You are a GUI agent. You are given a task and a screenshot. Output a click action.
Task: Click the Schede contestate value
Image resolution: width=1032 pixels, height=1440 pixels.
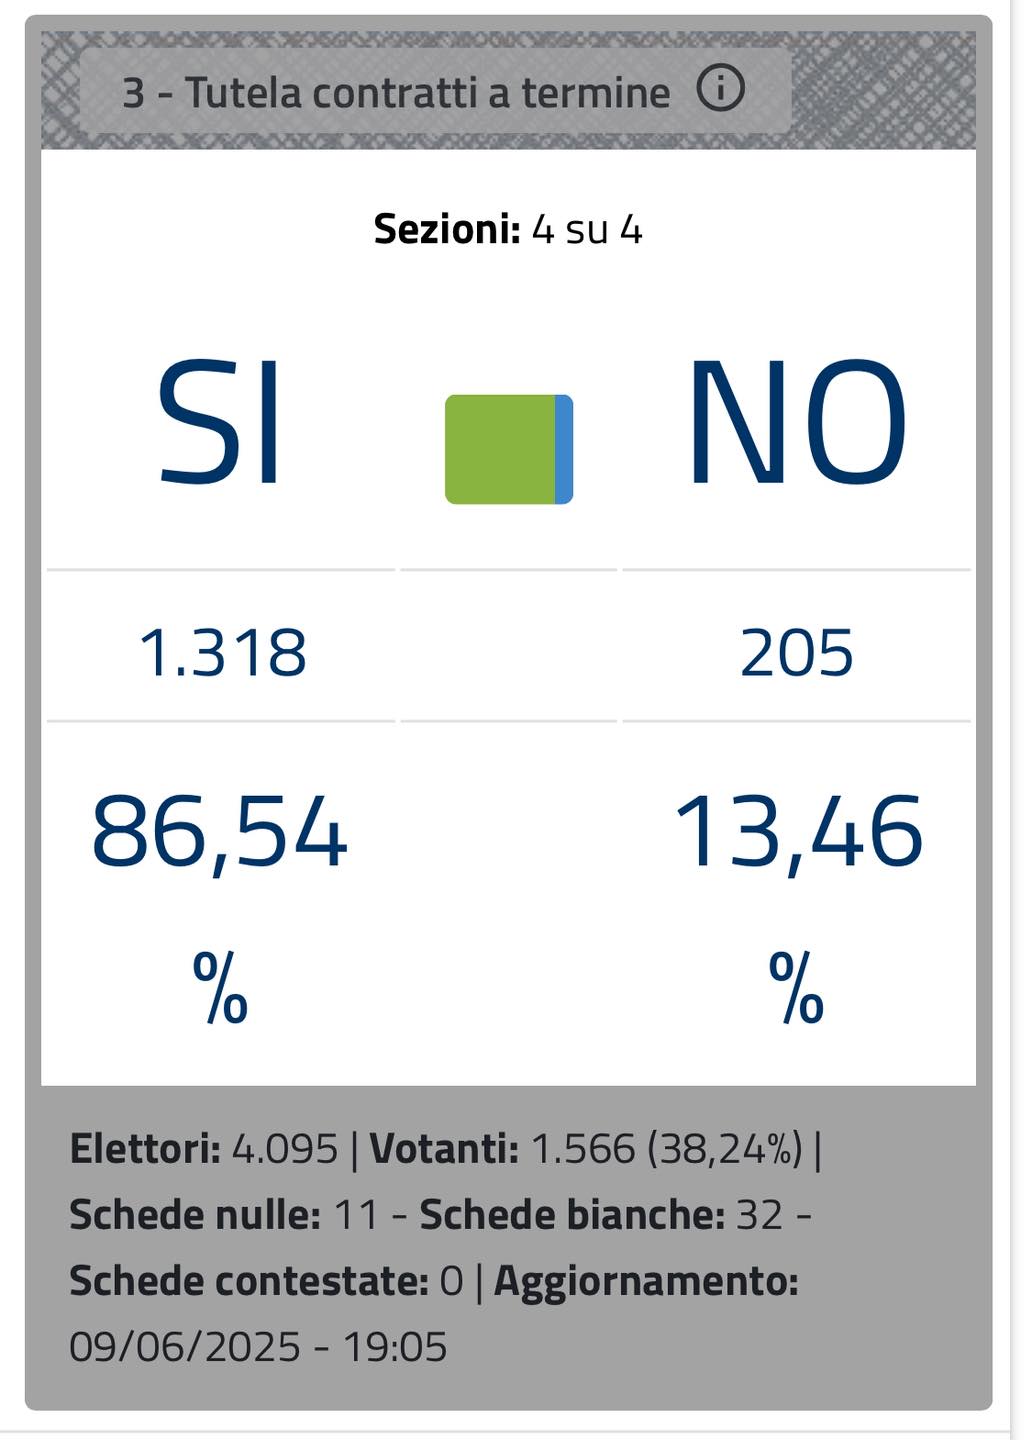[266, 1281]
